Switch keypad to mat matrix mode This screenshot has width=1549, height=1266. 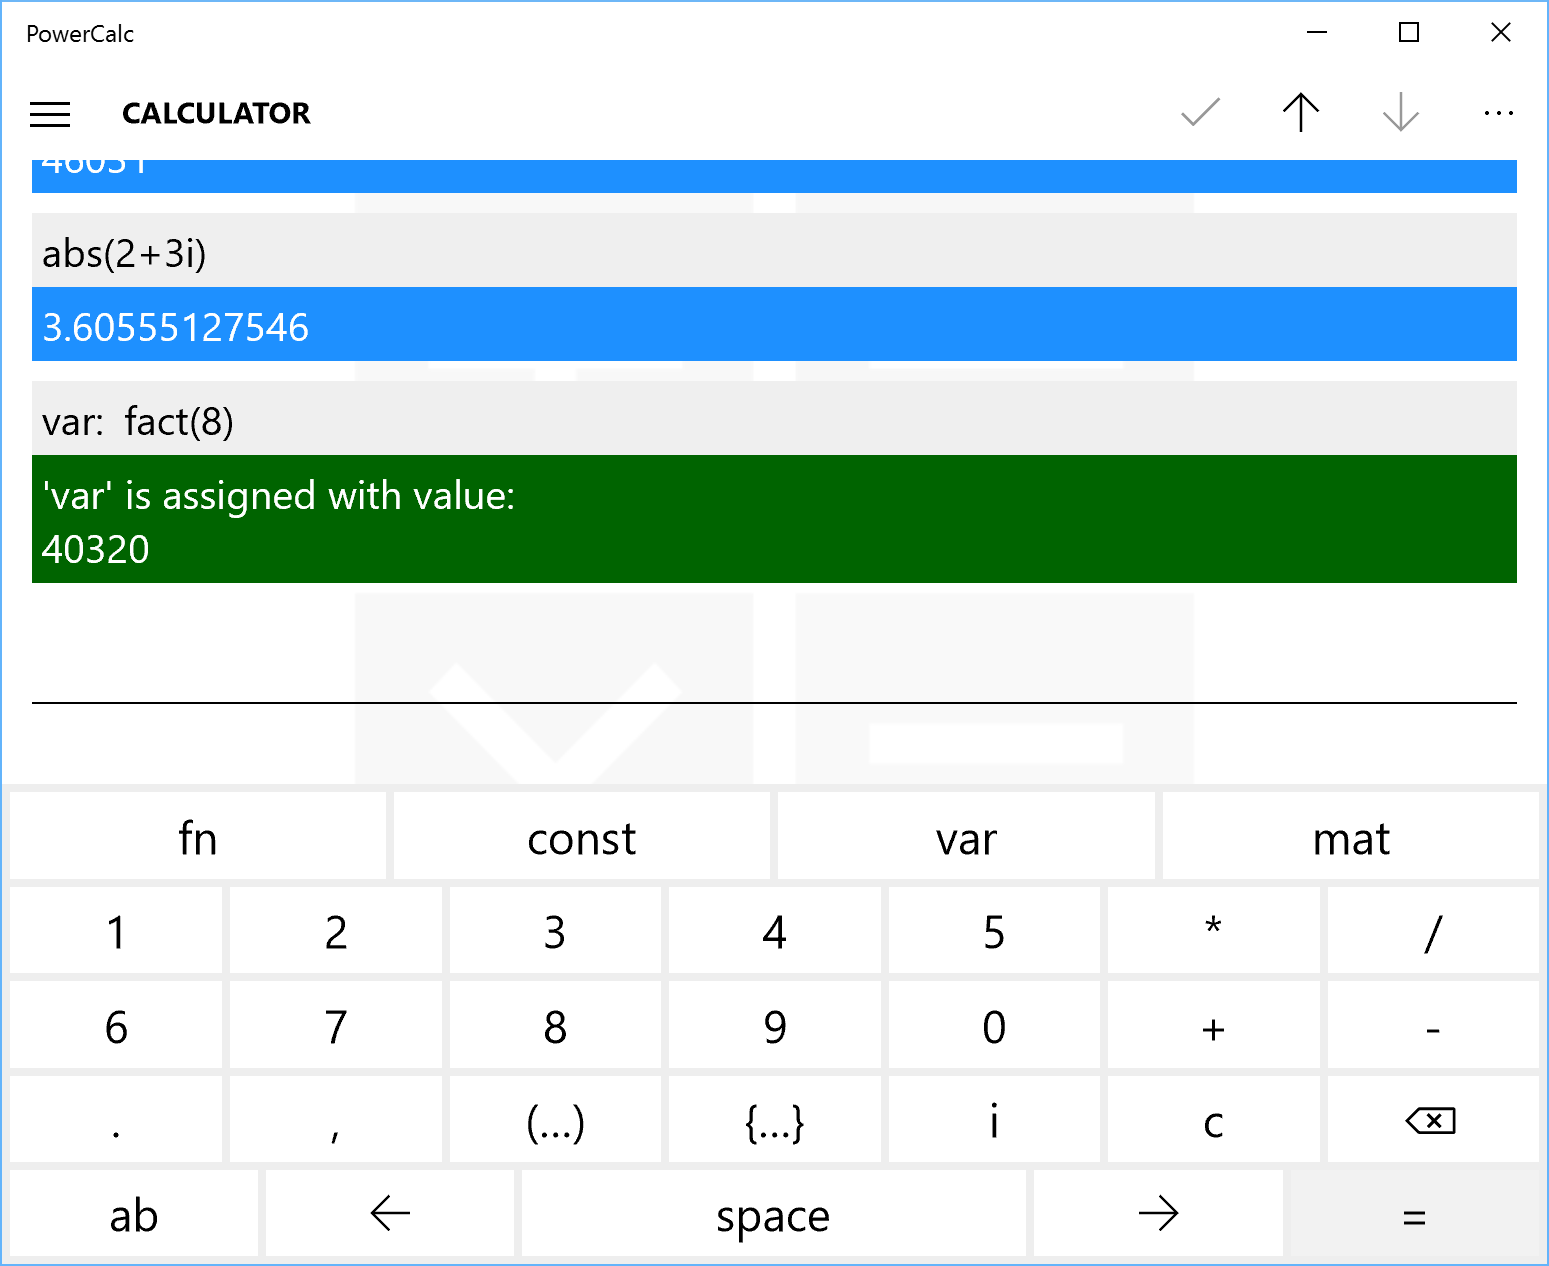click(1350, 837)
